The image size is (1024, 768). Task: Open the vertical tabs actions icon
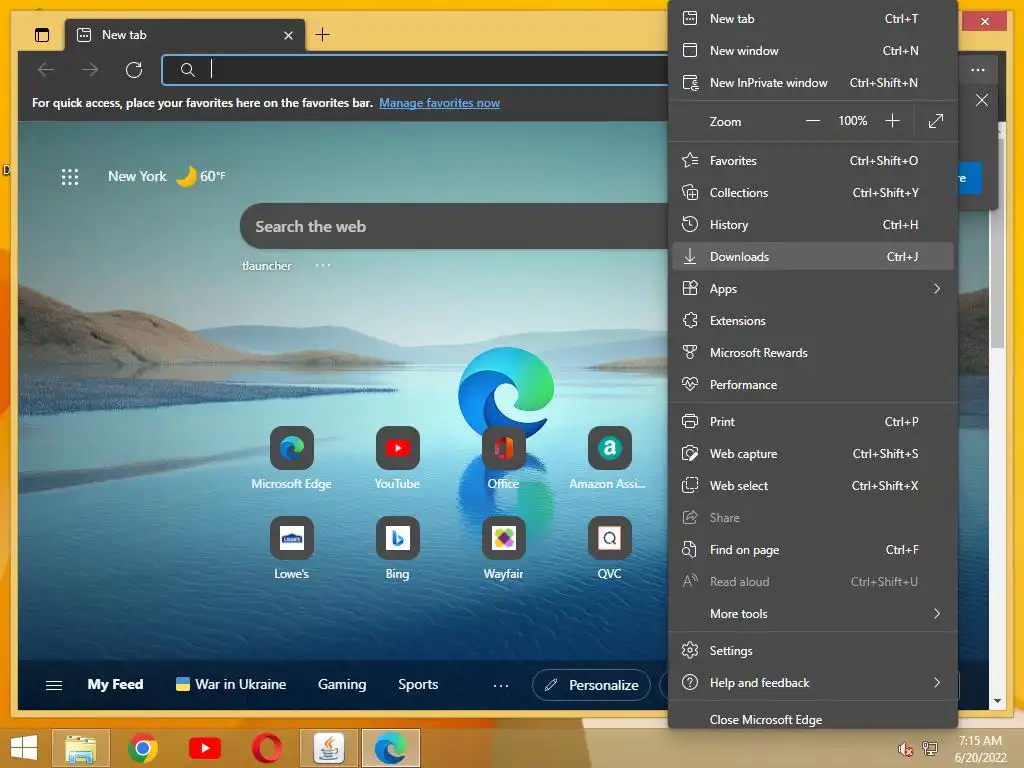(x=42, y=35)
